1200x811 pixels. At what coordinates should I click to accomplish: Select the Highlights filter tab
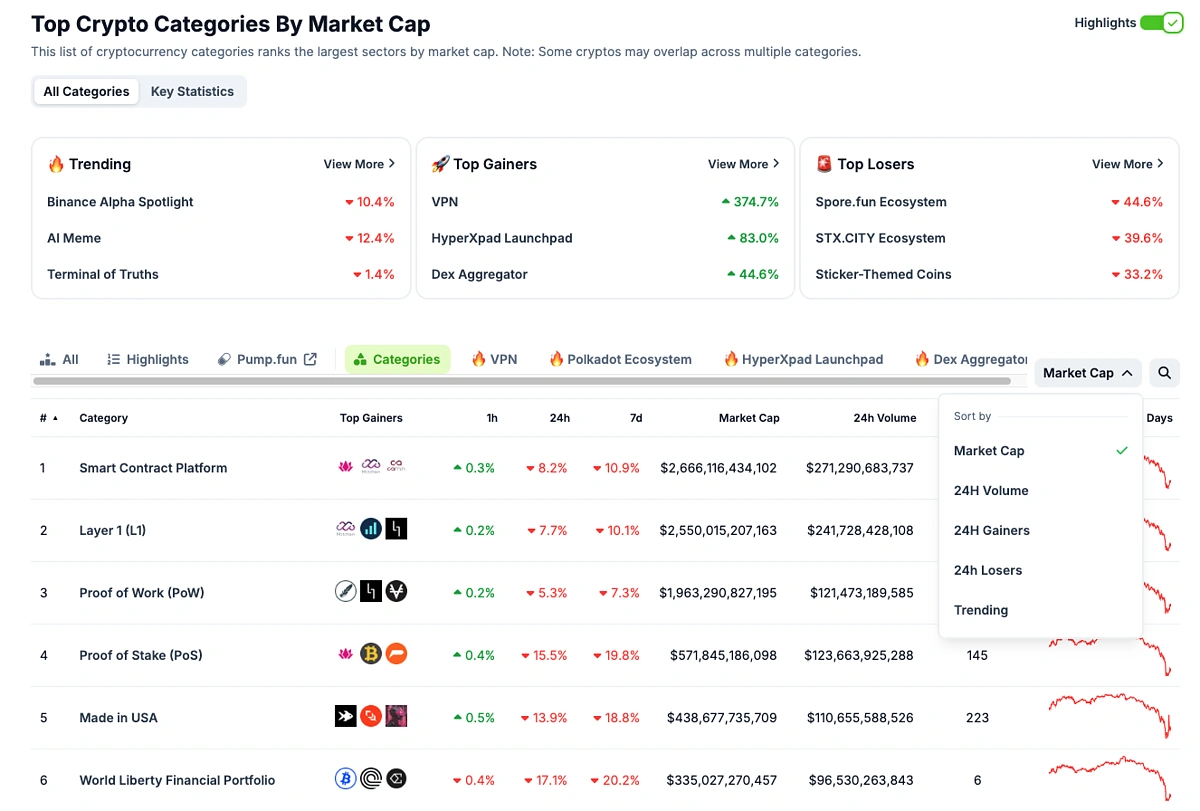coord(148,359)
